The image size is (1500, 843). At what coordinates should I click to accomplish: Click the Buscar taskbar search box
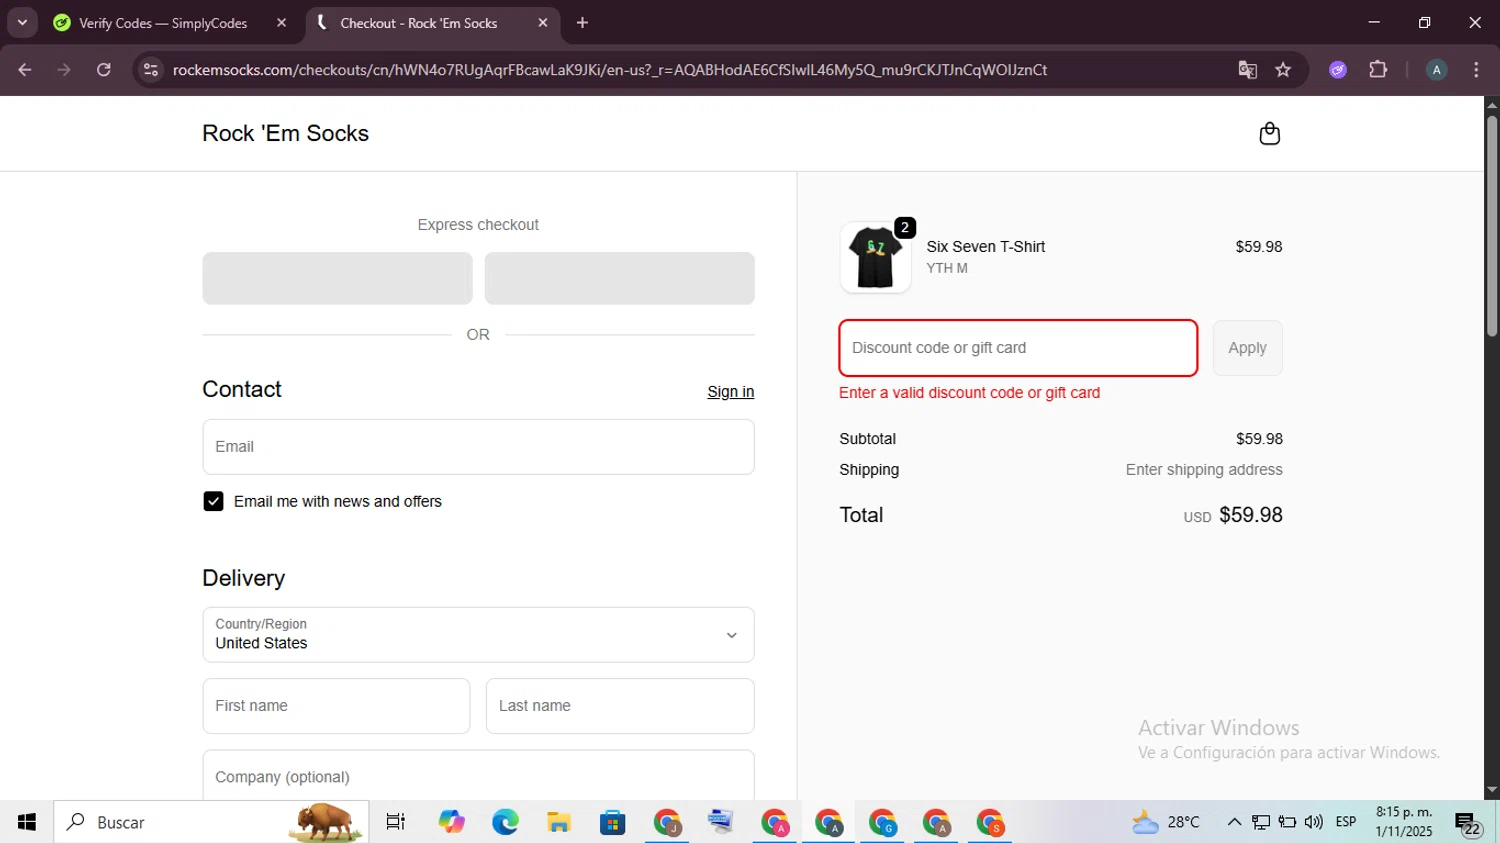[x=211, y=822]
